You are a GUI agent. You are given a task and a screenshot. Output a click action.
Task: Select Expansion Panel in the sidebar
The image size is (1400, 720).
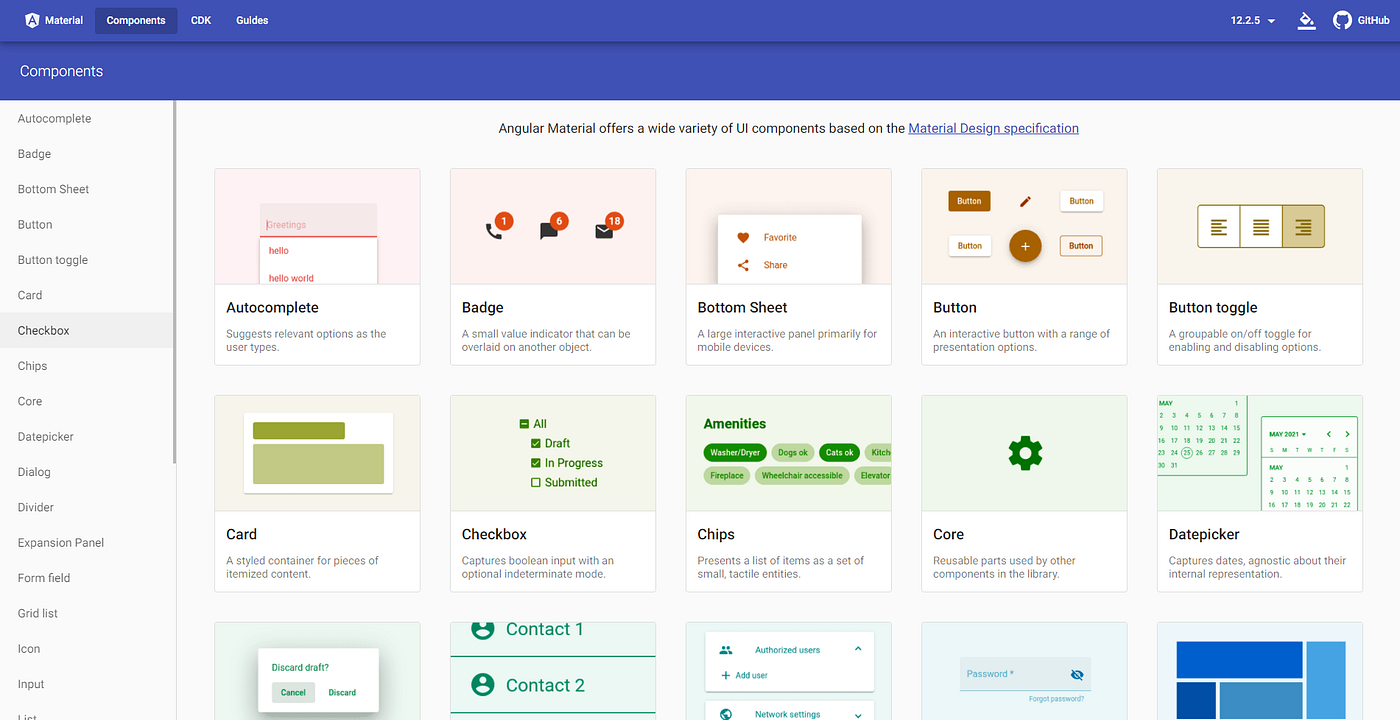pos(87,543)
